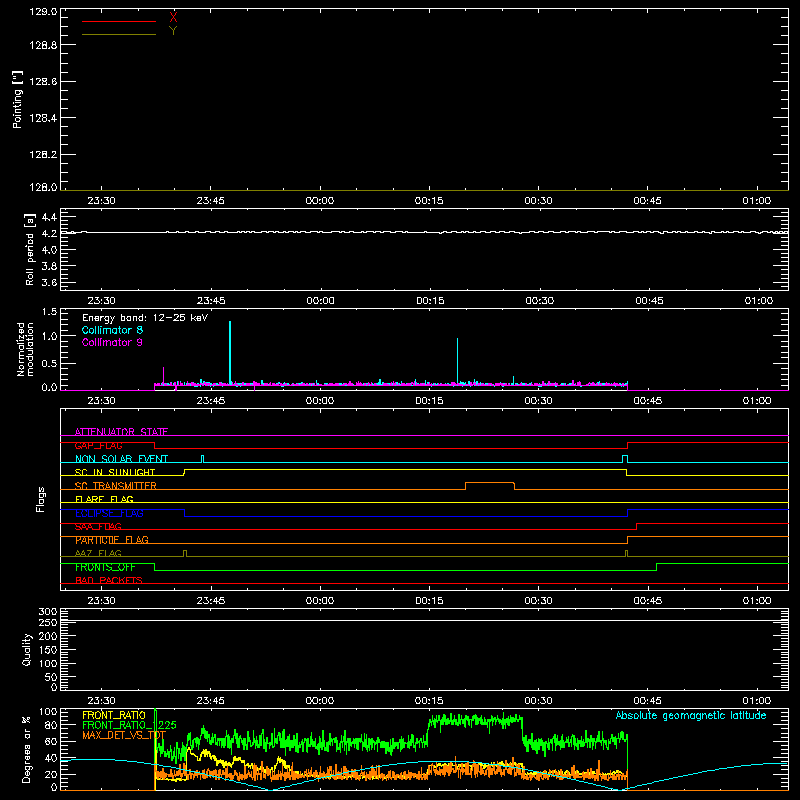Select the FRONTS_OFF flag label
The image size is (800, 800).
point(105,567)
